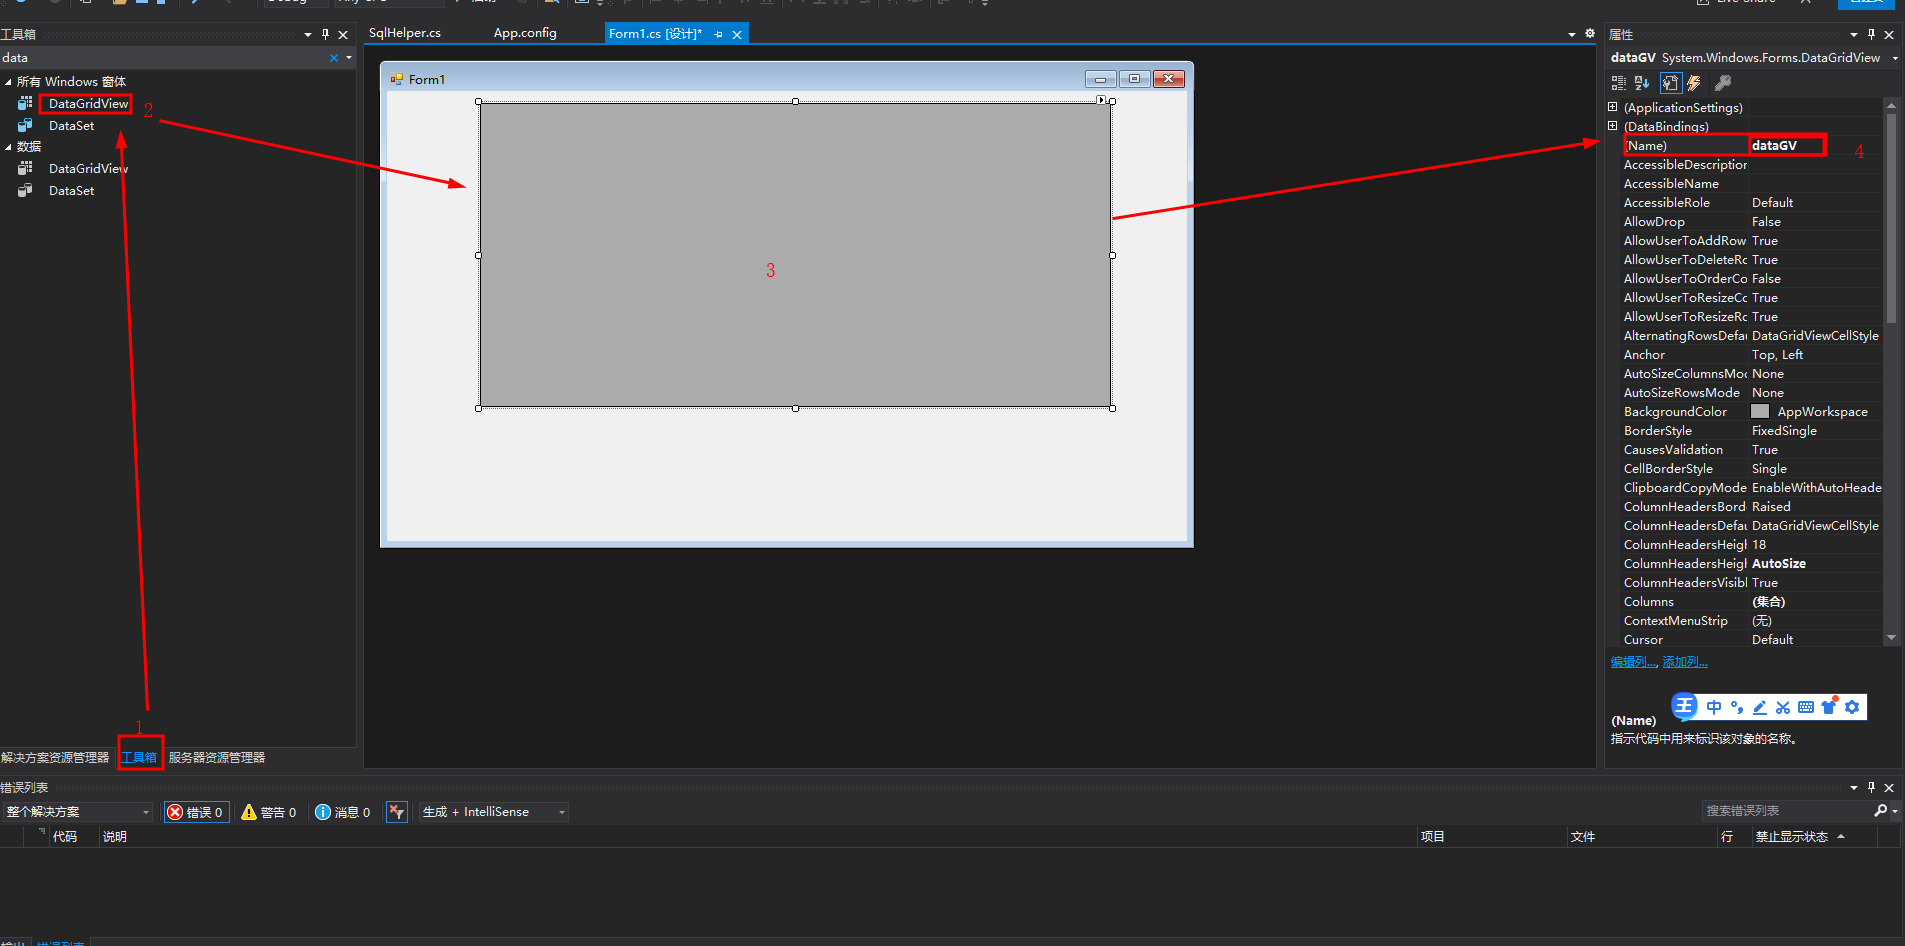Viewport: 1905px width, 946px height.
Task: Collapse the 数据 toolbox group
Action: [8, 147]
